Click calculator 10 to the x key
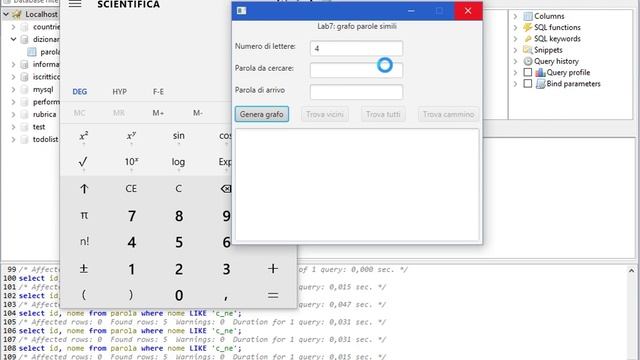Screen dimensions: 640x360 [x=131, y=162]
